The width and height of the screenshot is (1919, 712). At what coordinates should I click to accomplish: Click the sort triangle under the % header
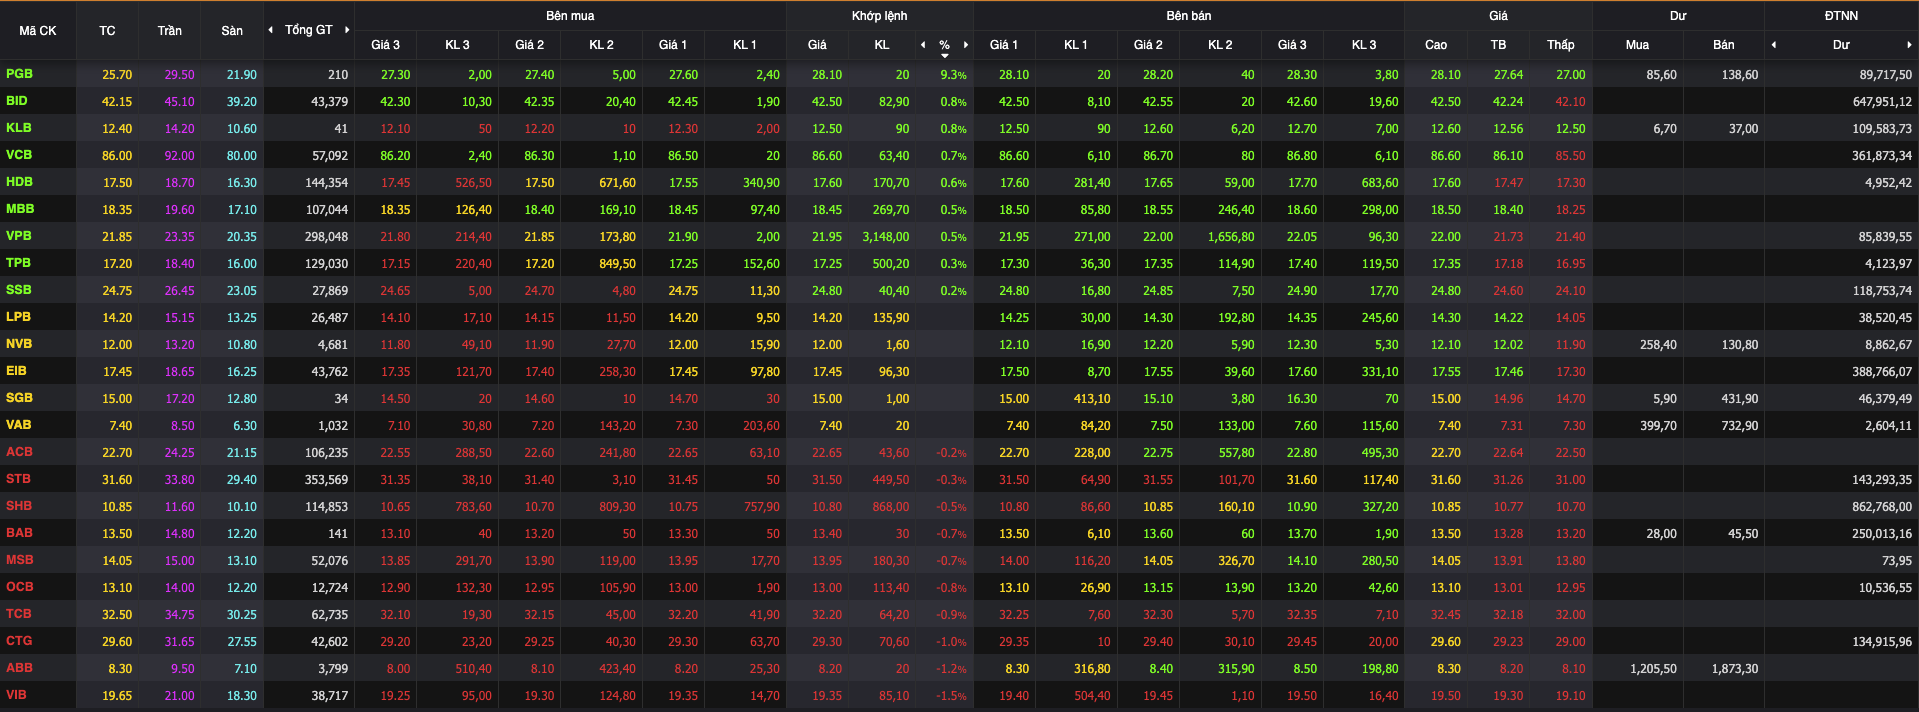[945, 56]
